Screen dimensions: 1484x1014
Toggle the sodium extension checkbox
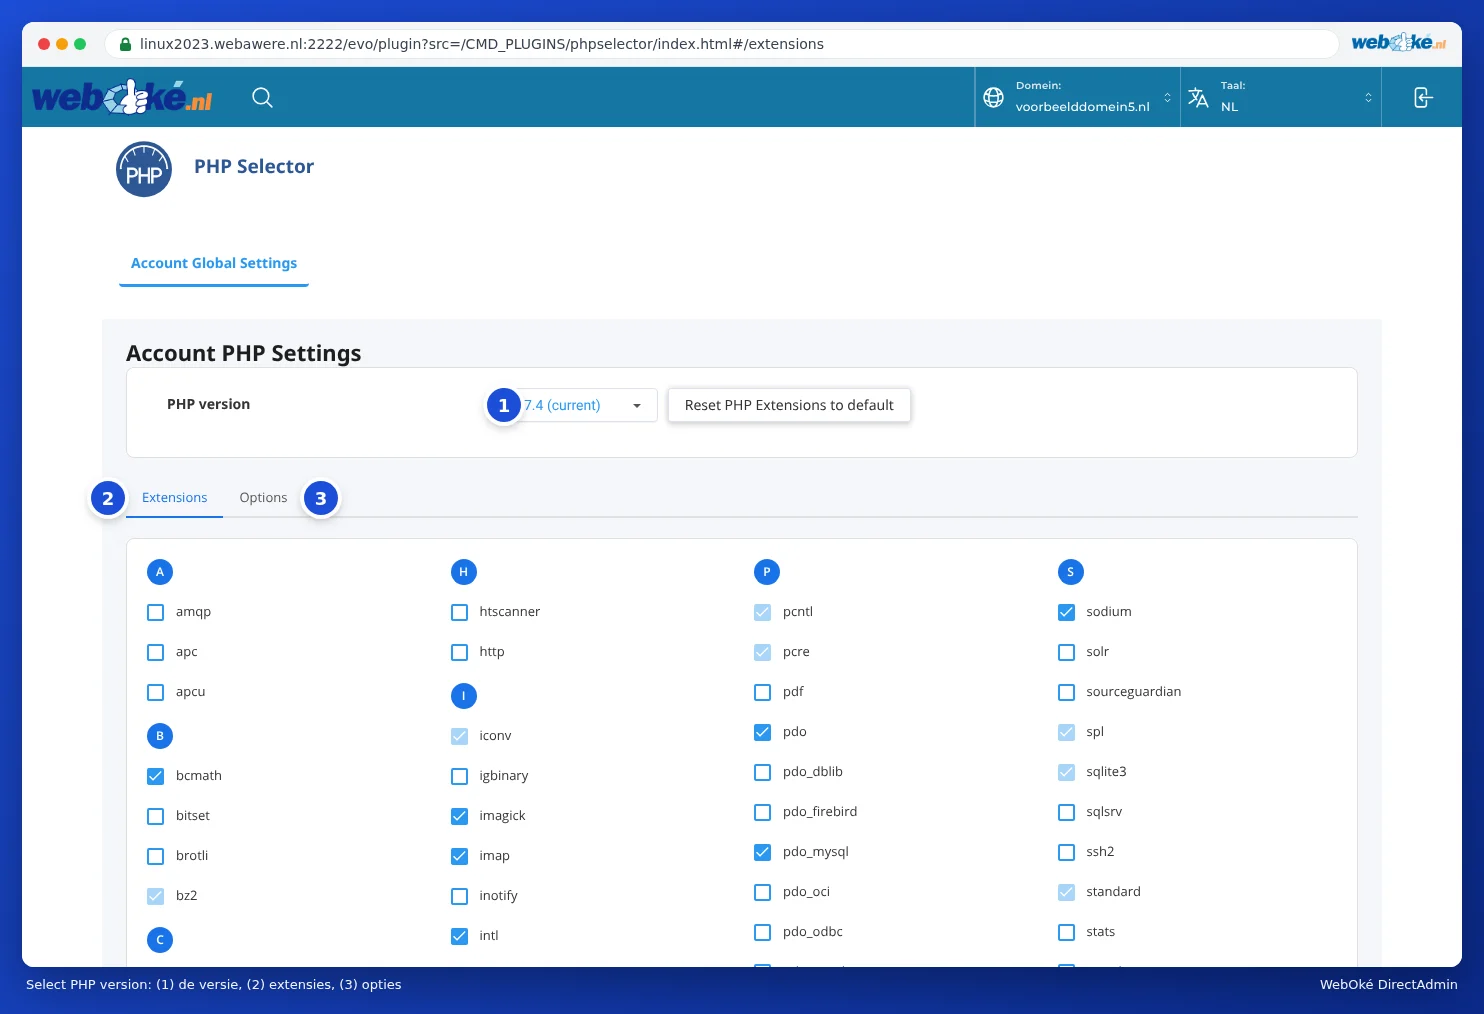[1066, 612]
